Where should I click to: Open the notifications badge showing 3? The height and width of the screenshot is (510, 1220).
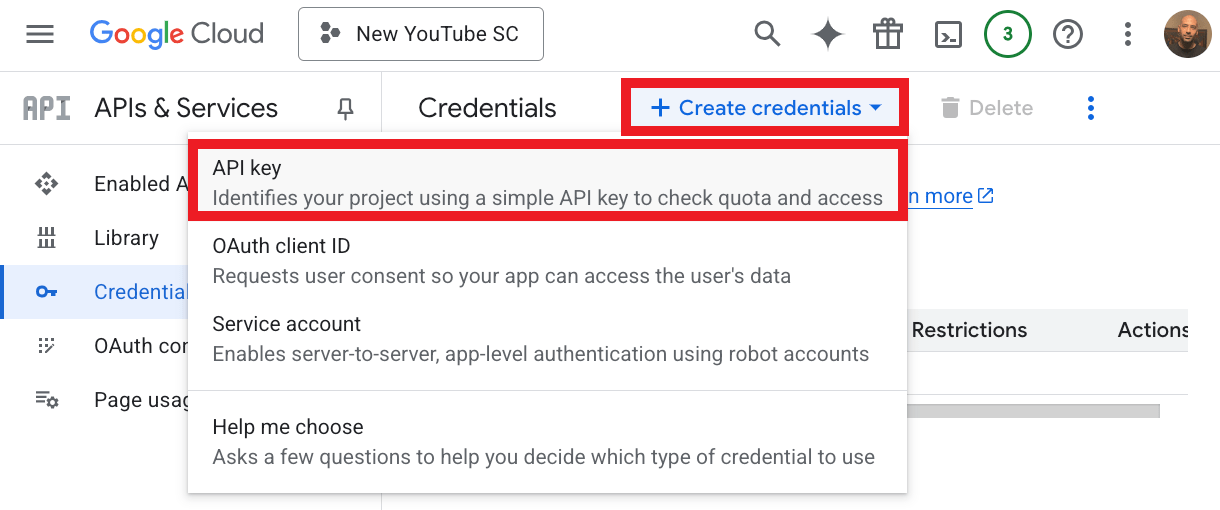pyautogui.click(x=1007, y=34)
